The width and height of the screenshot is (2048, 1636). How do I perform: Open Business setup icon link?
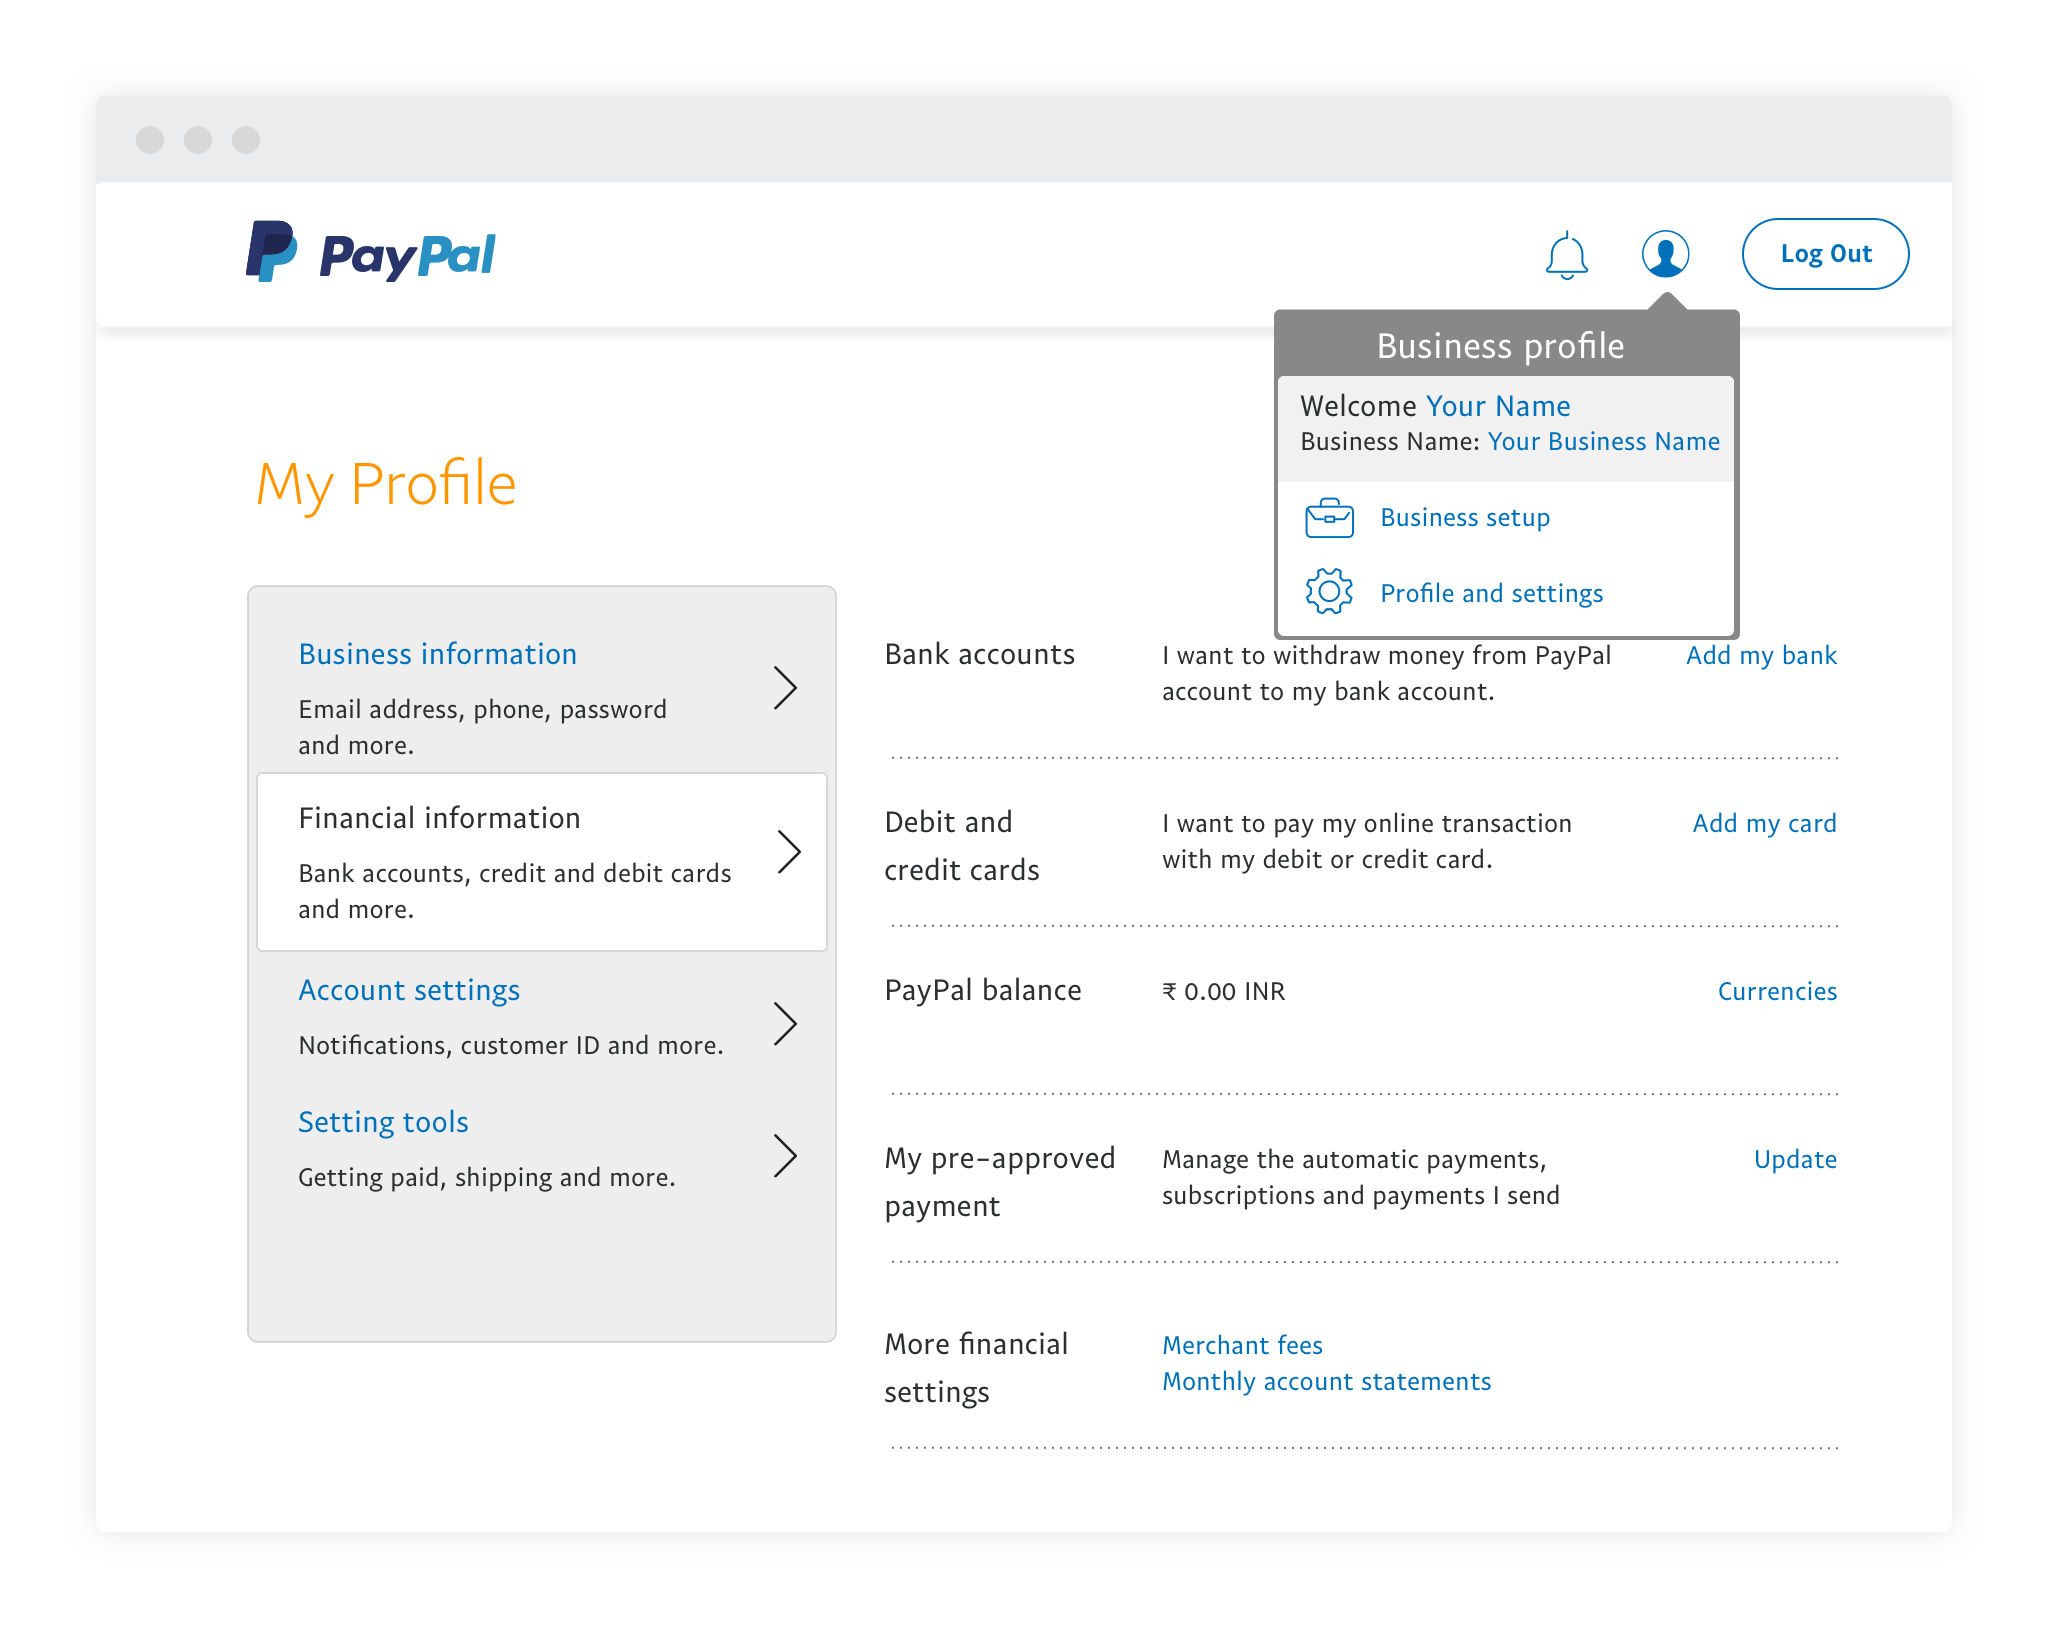pyautogui.click(x=1337, y=518)
